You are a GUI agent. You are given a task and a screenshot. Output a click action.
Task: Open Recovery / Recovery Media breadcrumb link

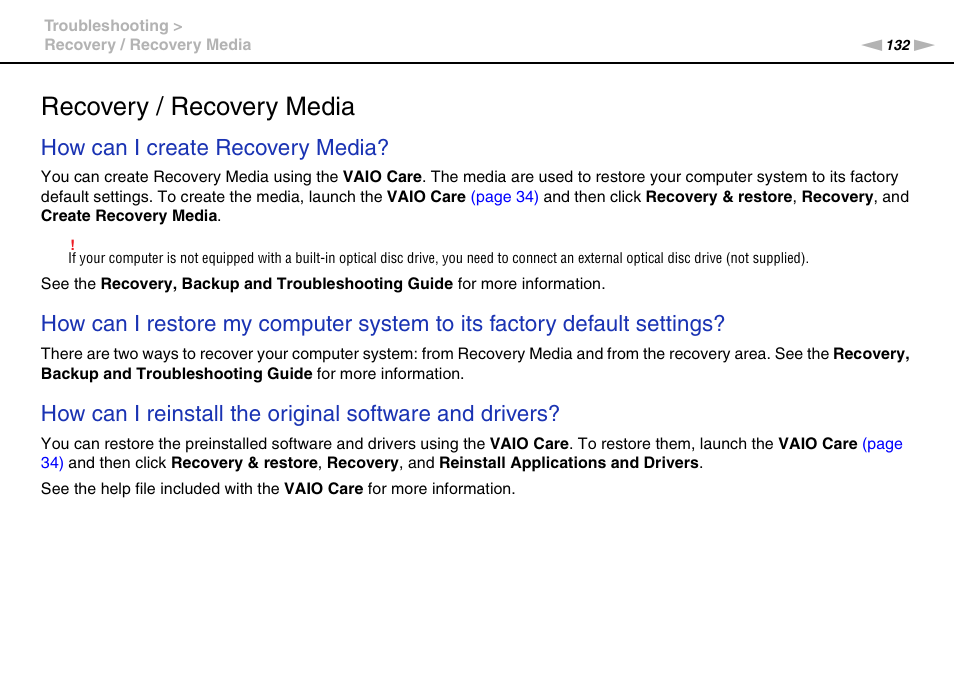tap(148, 44)
